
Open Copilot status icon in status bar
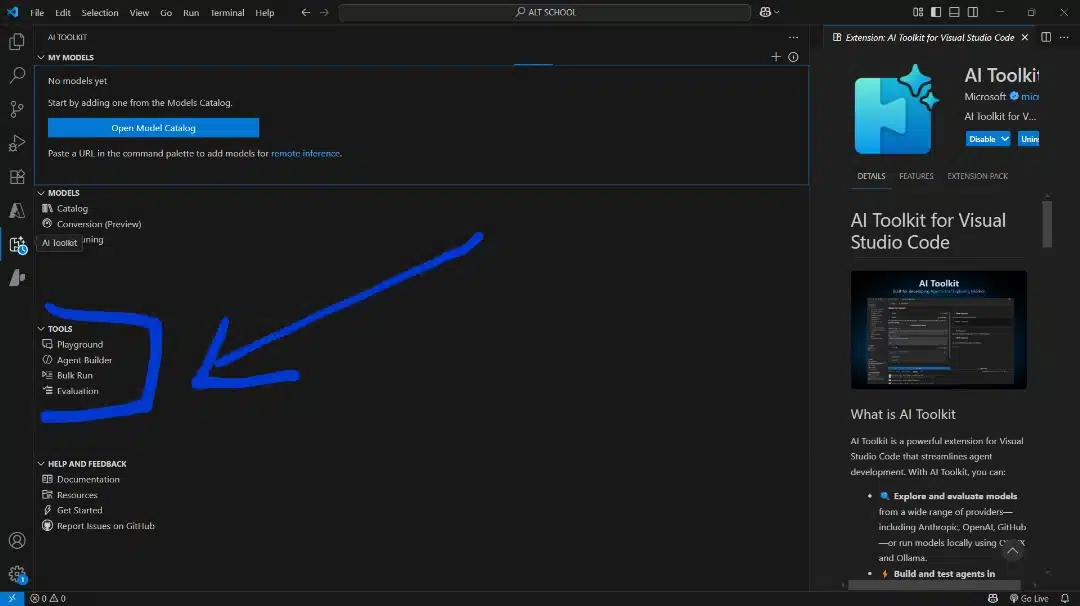pyautogui.click(x=993, y=598)
